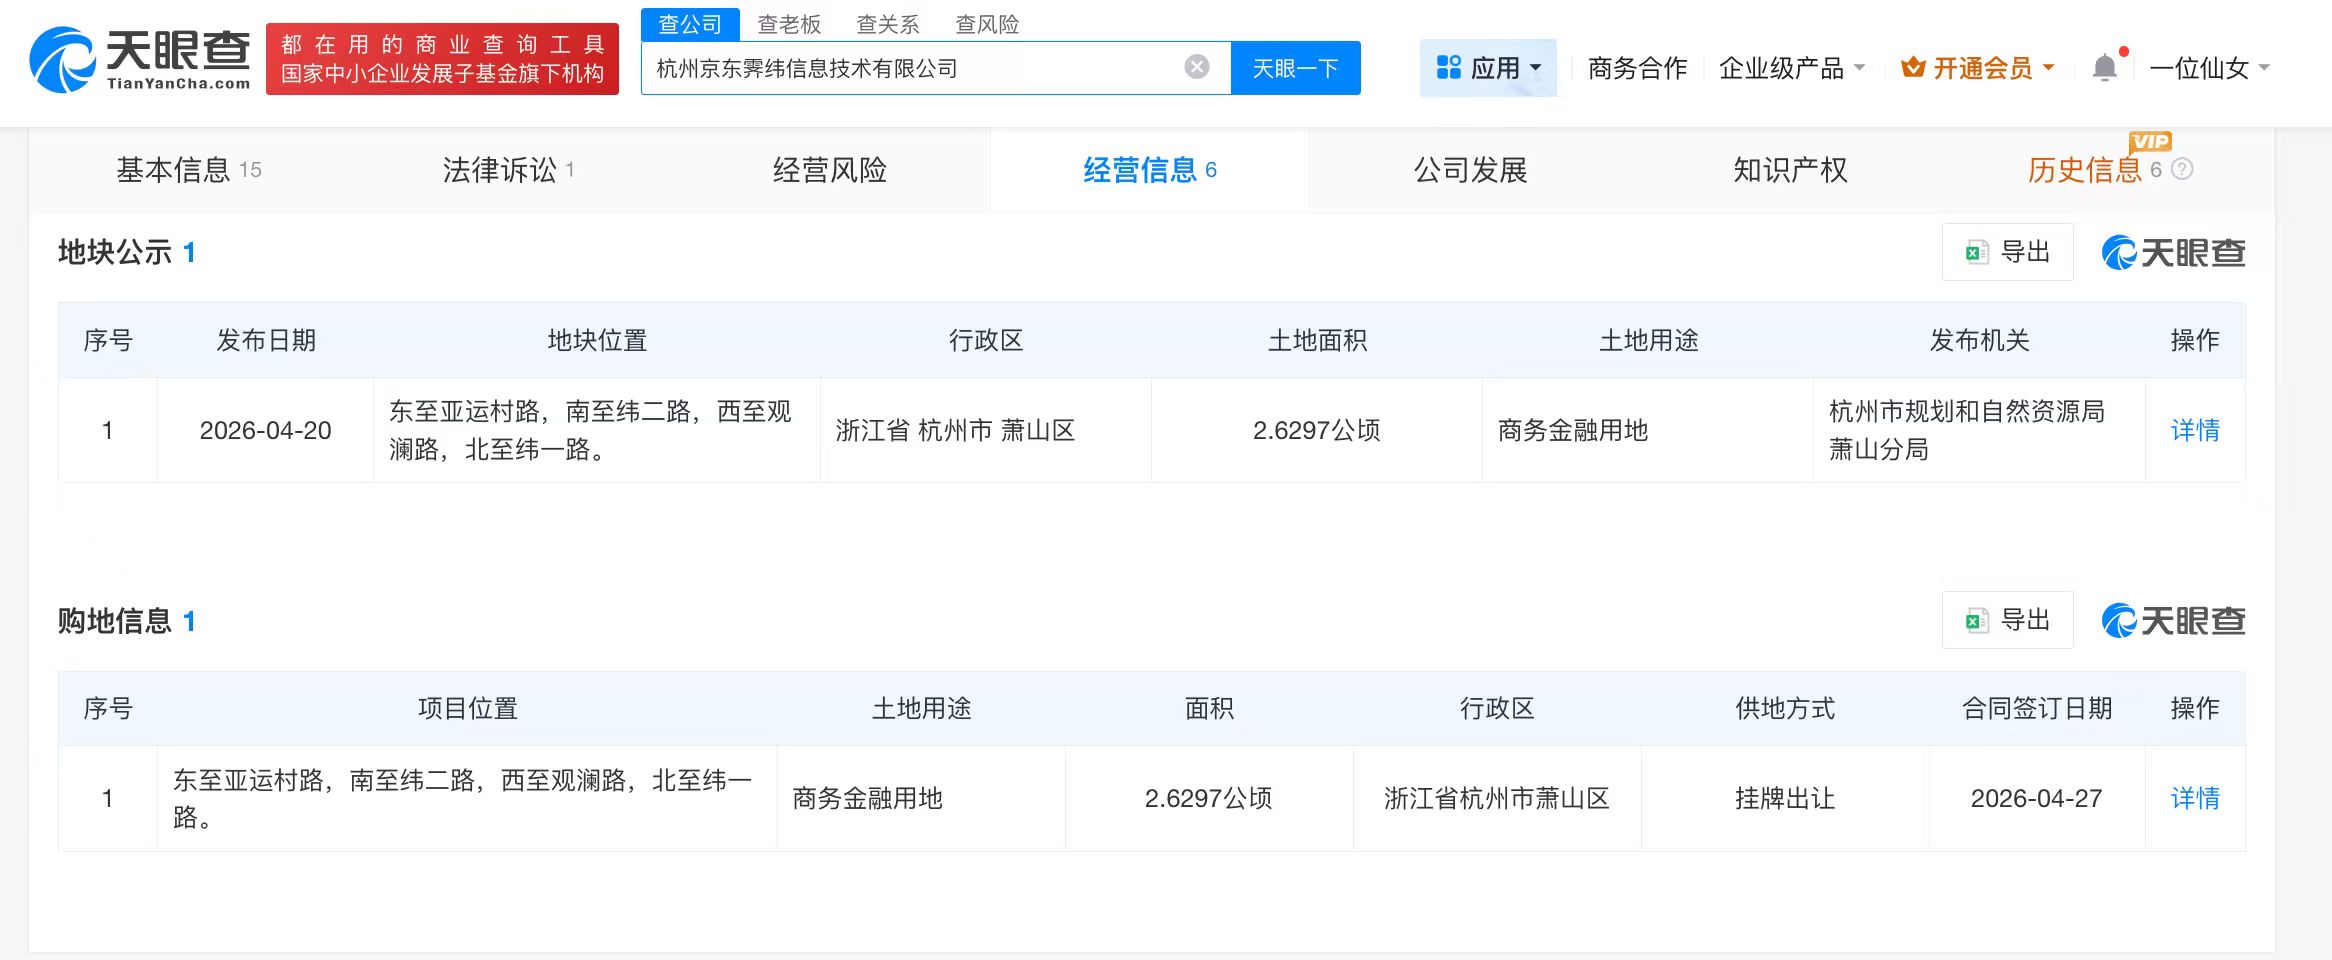Click the 面积 column header in 购地信息
The image size is (2332, 960).
pyautogui.click(x=1209, y=709)
